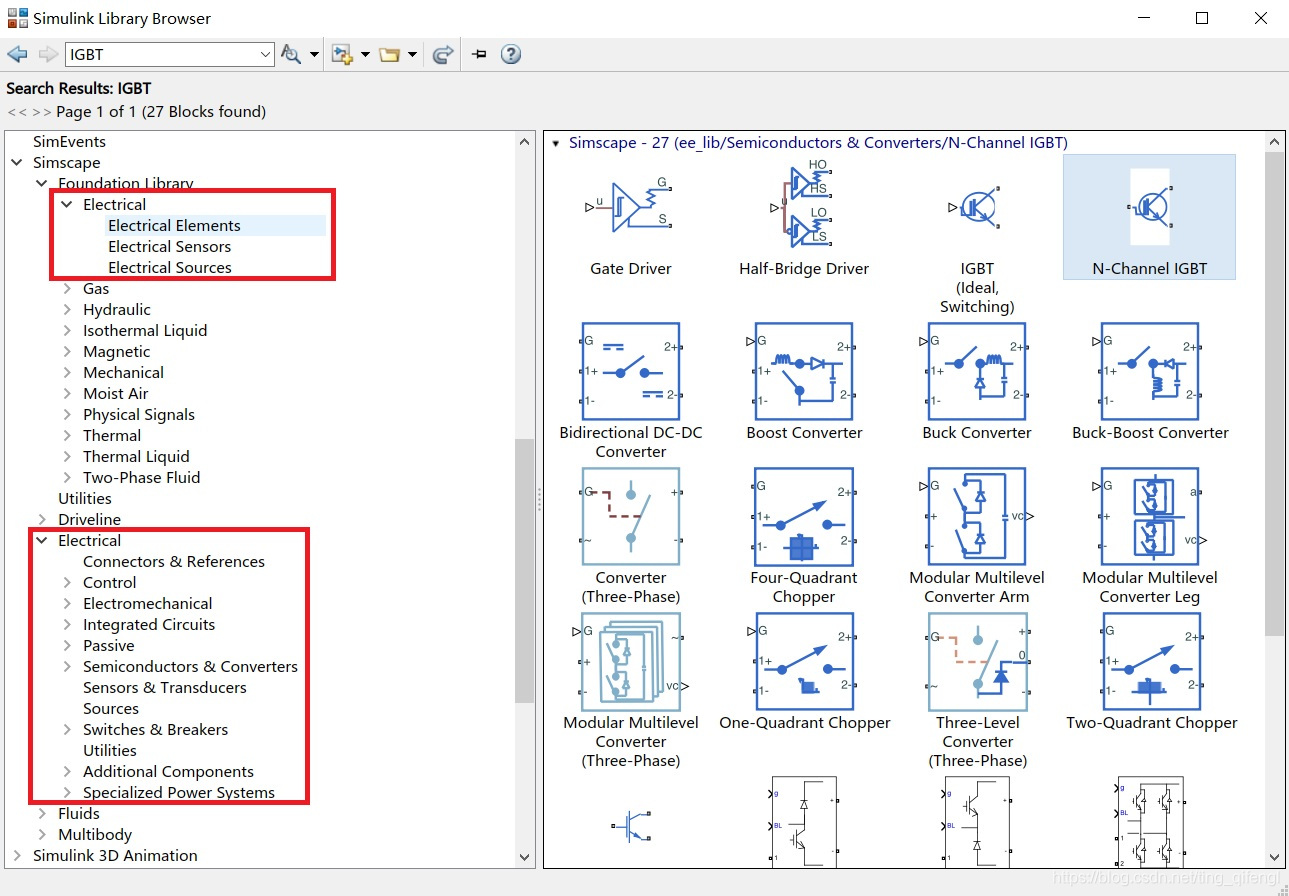
Task: Select the Boost Converter block
Action: [x=804, y=381]
